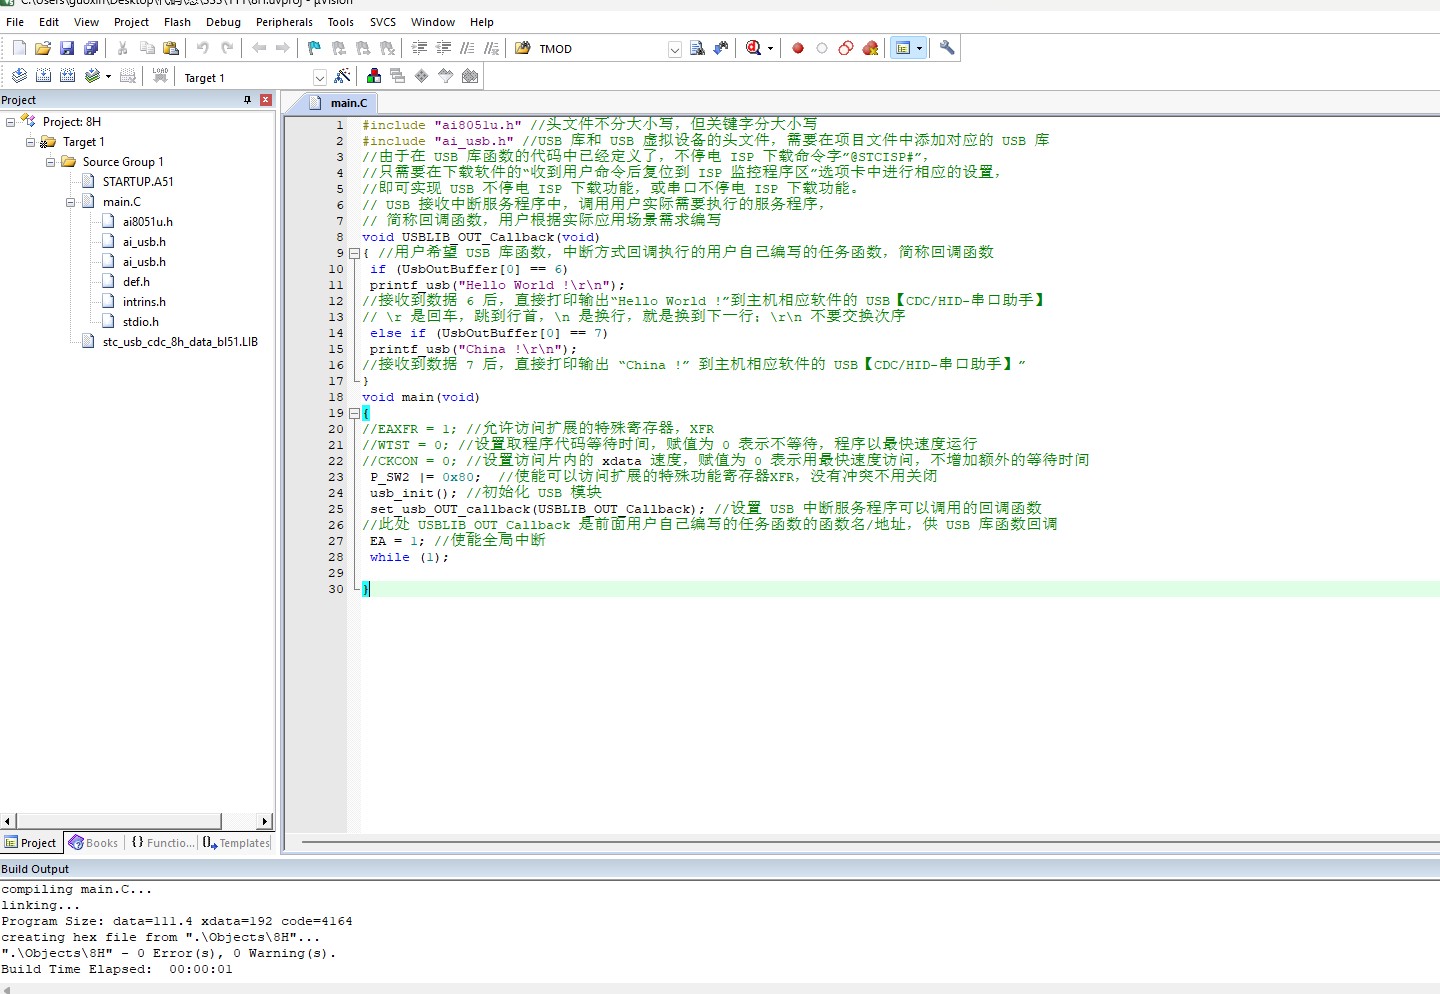
Task: Disable all breakpoints icon
Action: (846, 48)
